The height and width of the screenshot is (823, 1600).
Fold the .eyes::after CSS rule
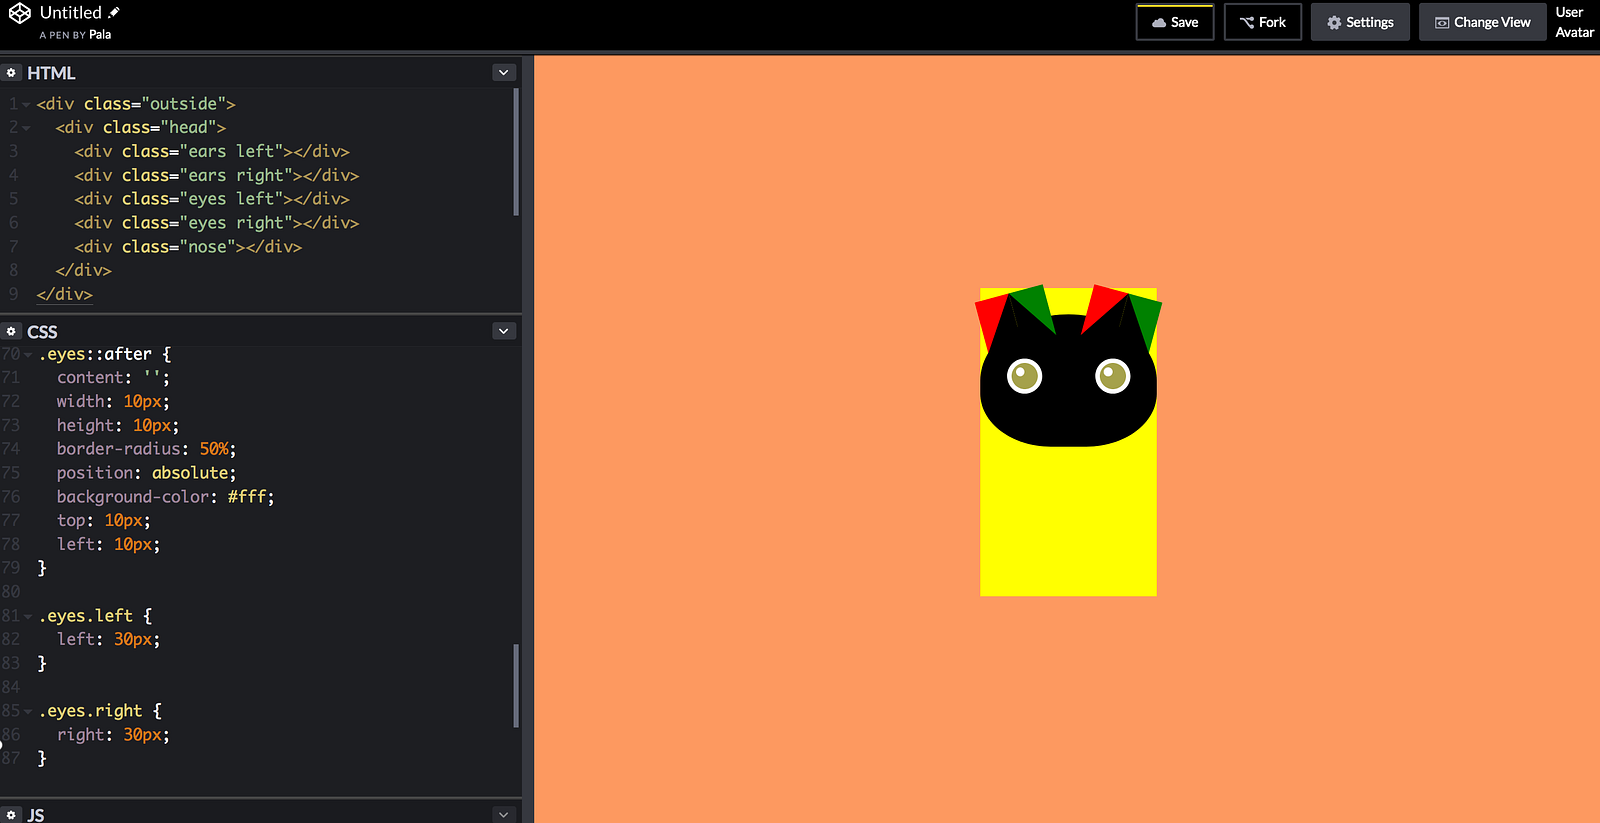[x=28, y=355]
